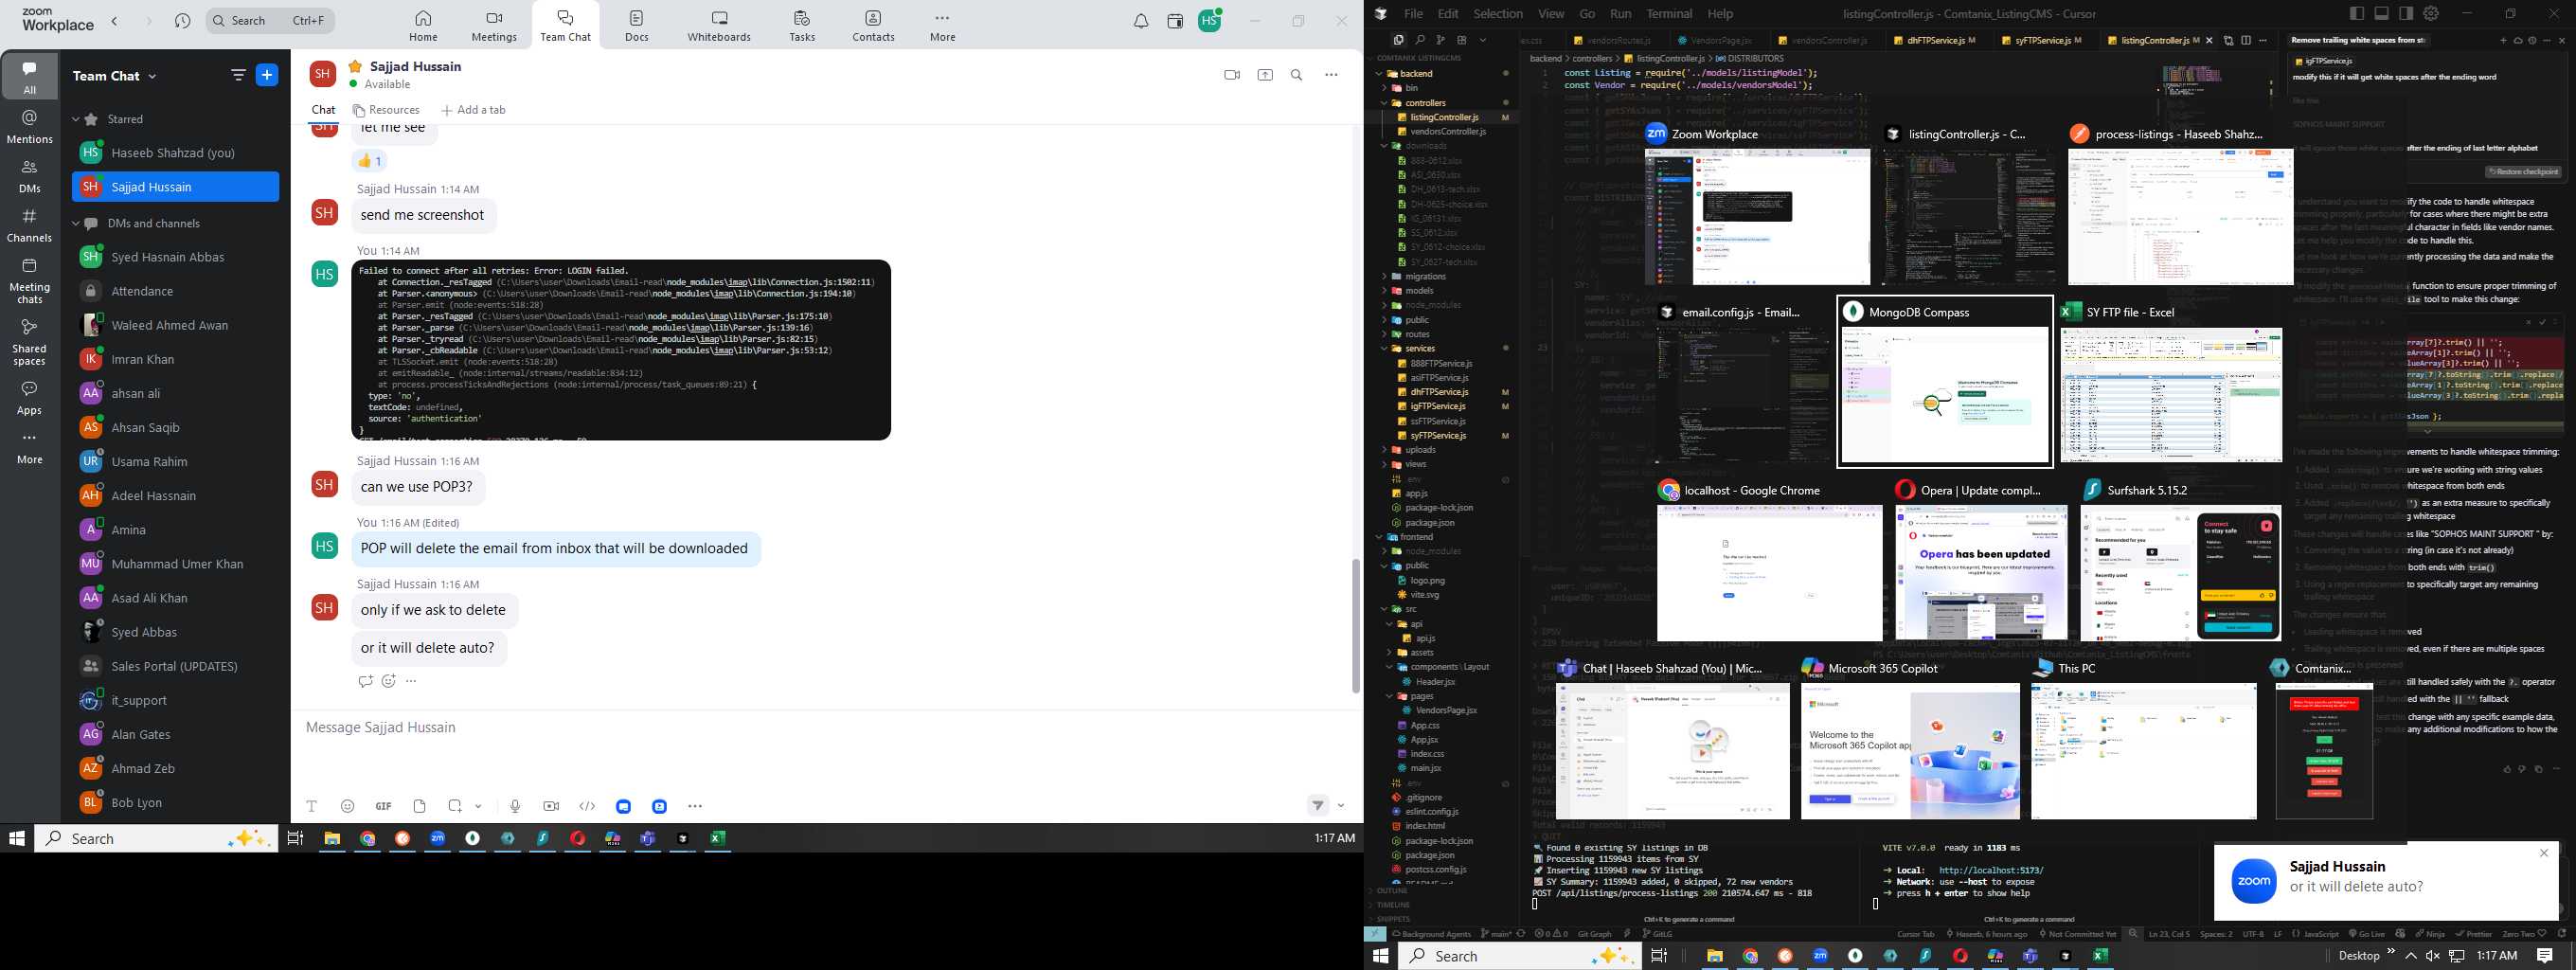Click the attach file icon in message toolbar
The image size is (2576, 970).
pyautogui.click(x=420, y=806)
